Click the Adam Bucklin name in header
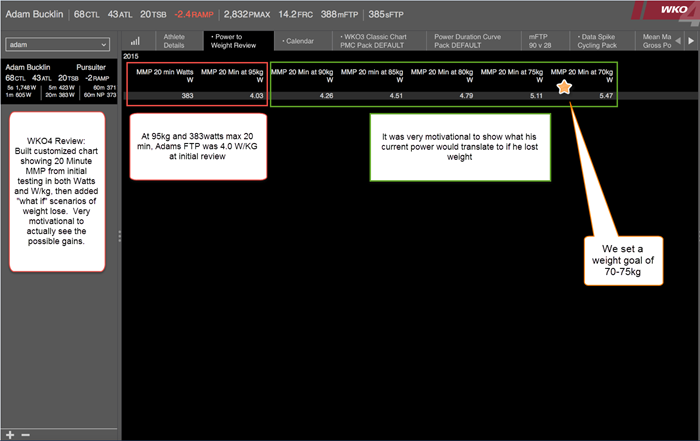The width and height of the screenshot is (700, 441). 34,14
